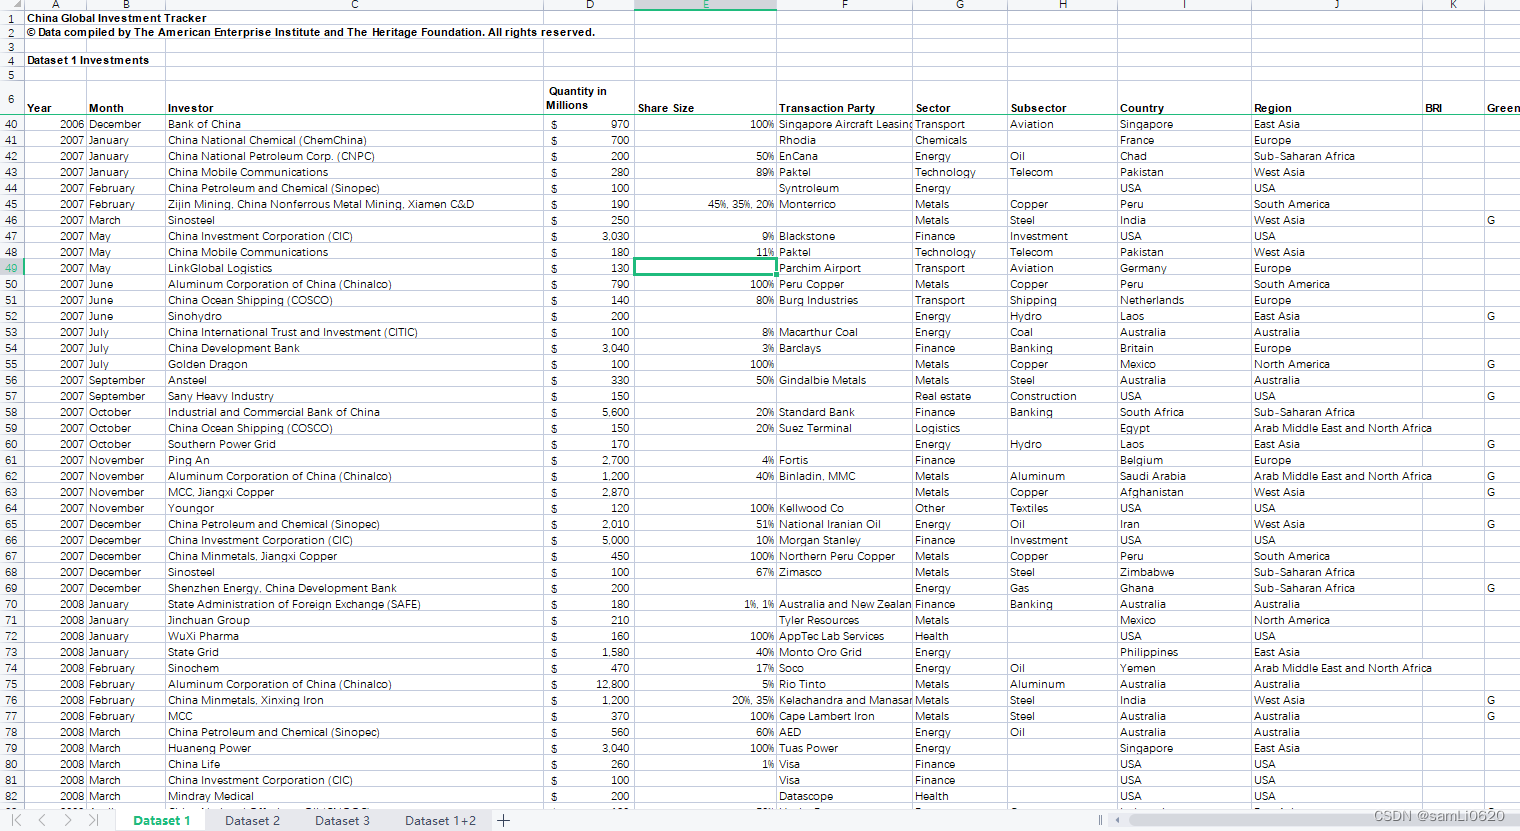Click the Transaction Party header cell
Viewport: 1520px width, 831px height.
(844, 98)
